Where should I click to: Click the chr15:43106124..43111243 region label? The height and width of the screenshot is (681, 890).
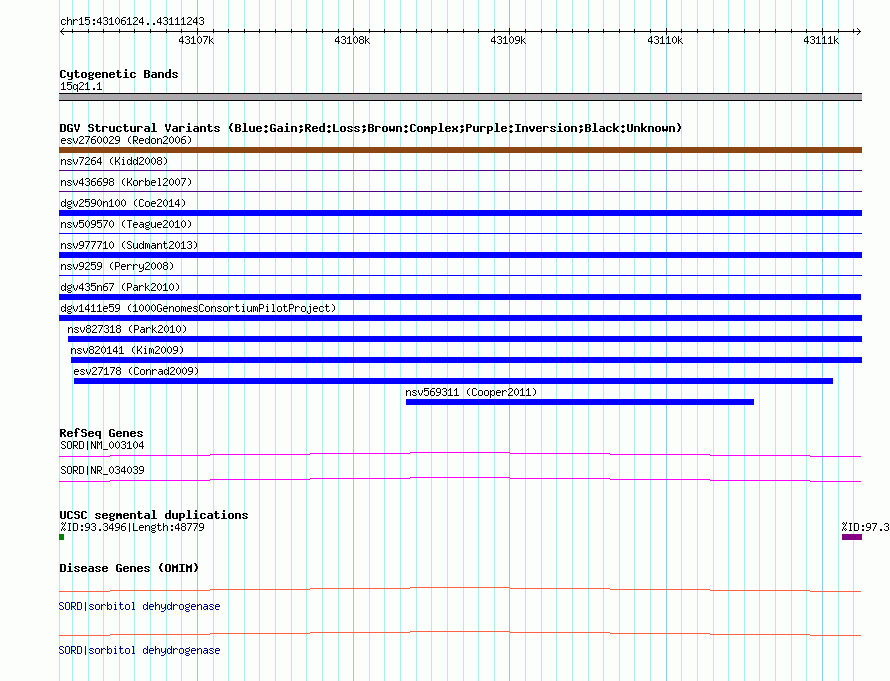[132, 21]
